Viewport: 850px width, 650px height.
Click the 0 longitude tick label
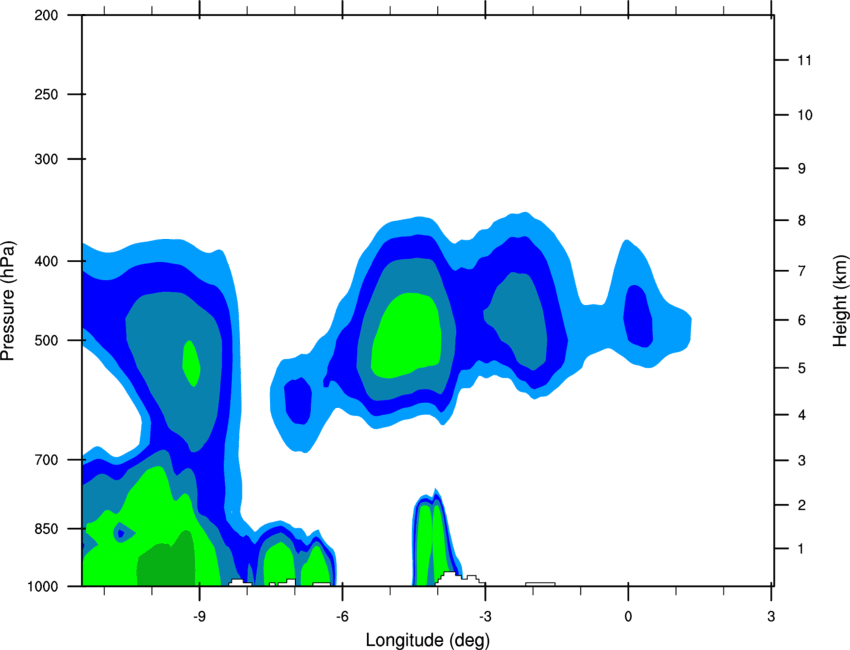(628, 616)
